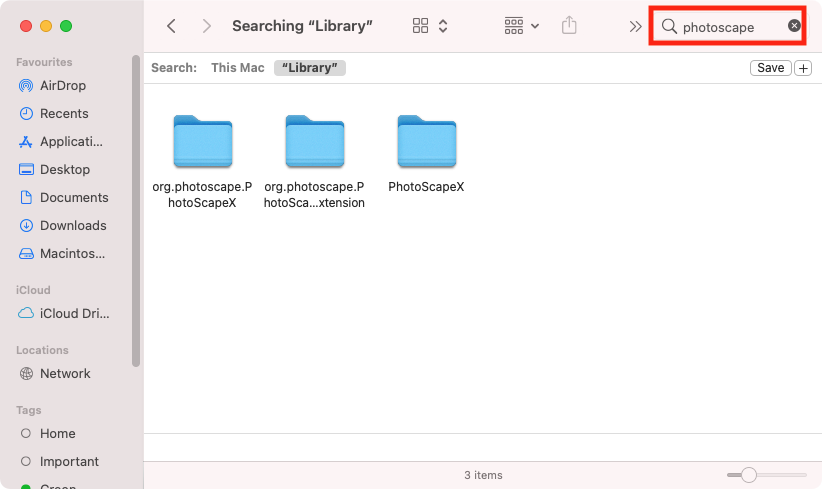The width and height of the screenshot is (822, 489).
Task: Click the Desktop sidebar icon
Action: (x=26, y=169)
